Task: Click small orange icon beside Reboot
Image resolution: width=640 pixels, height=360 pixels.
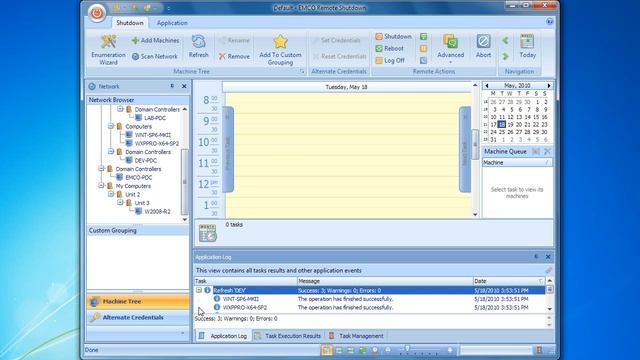Action: coord(423,48)
